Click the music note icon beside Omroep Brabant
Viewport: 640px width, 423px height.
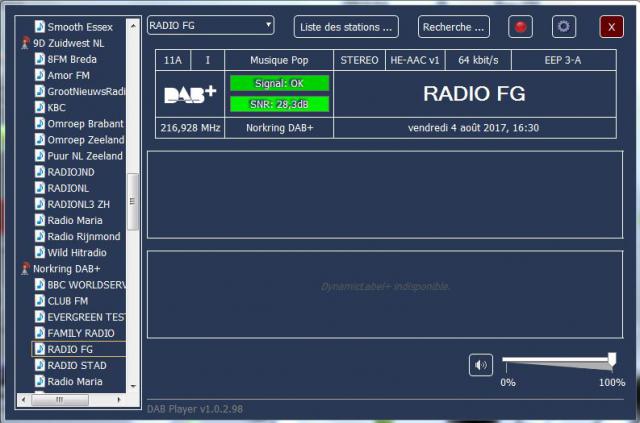pyautogui.click(x=40, y=123)
